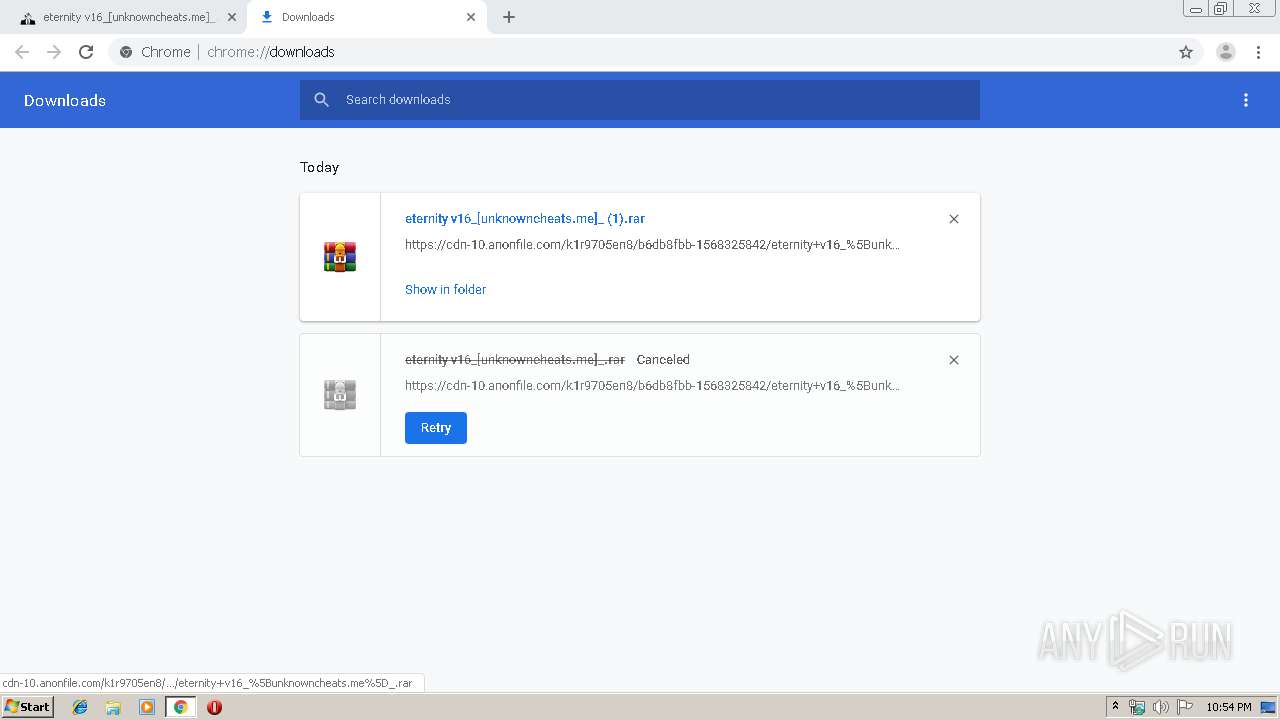
Task: Click the greyed archive icon of canceled download
Action: coord(340,395)
